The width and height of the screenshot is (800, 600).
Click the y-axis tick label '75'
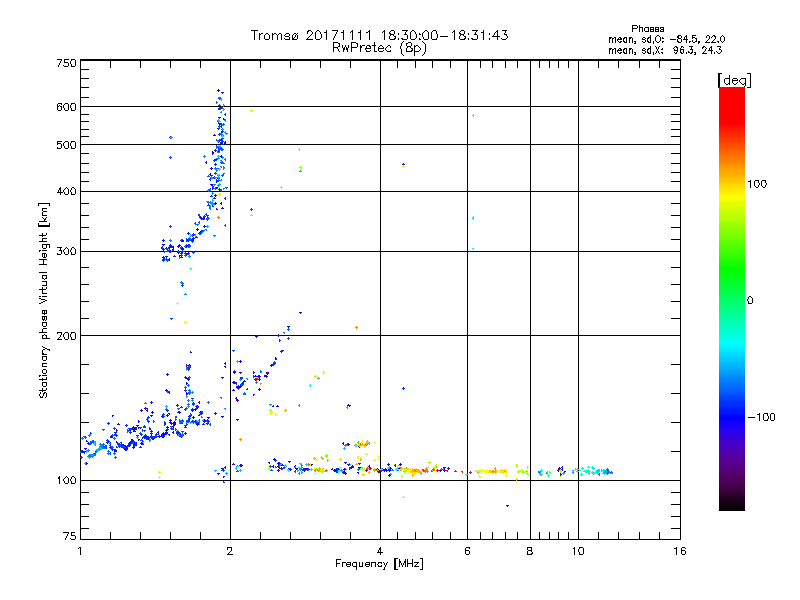70,536
